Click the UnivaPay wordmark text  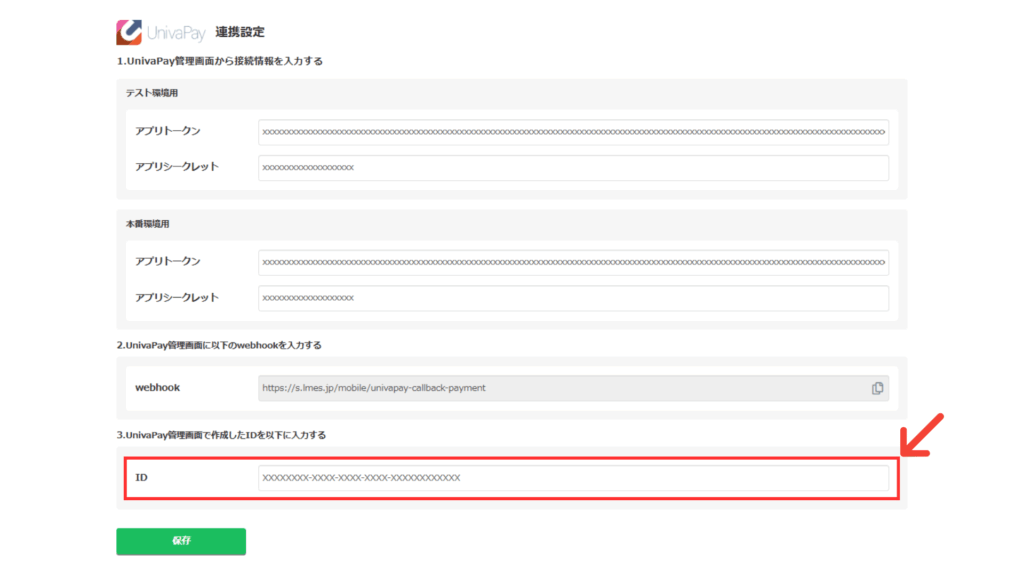[x=176, y=33]
